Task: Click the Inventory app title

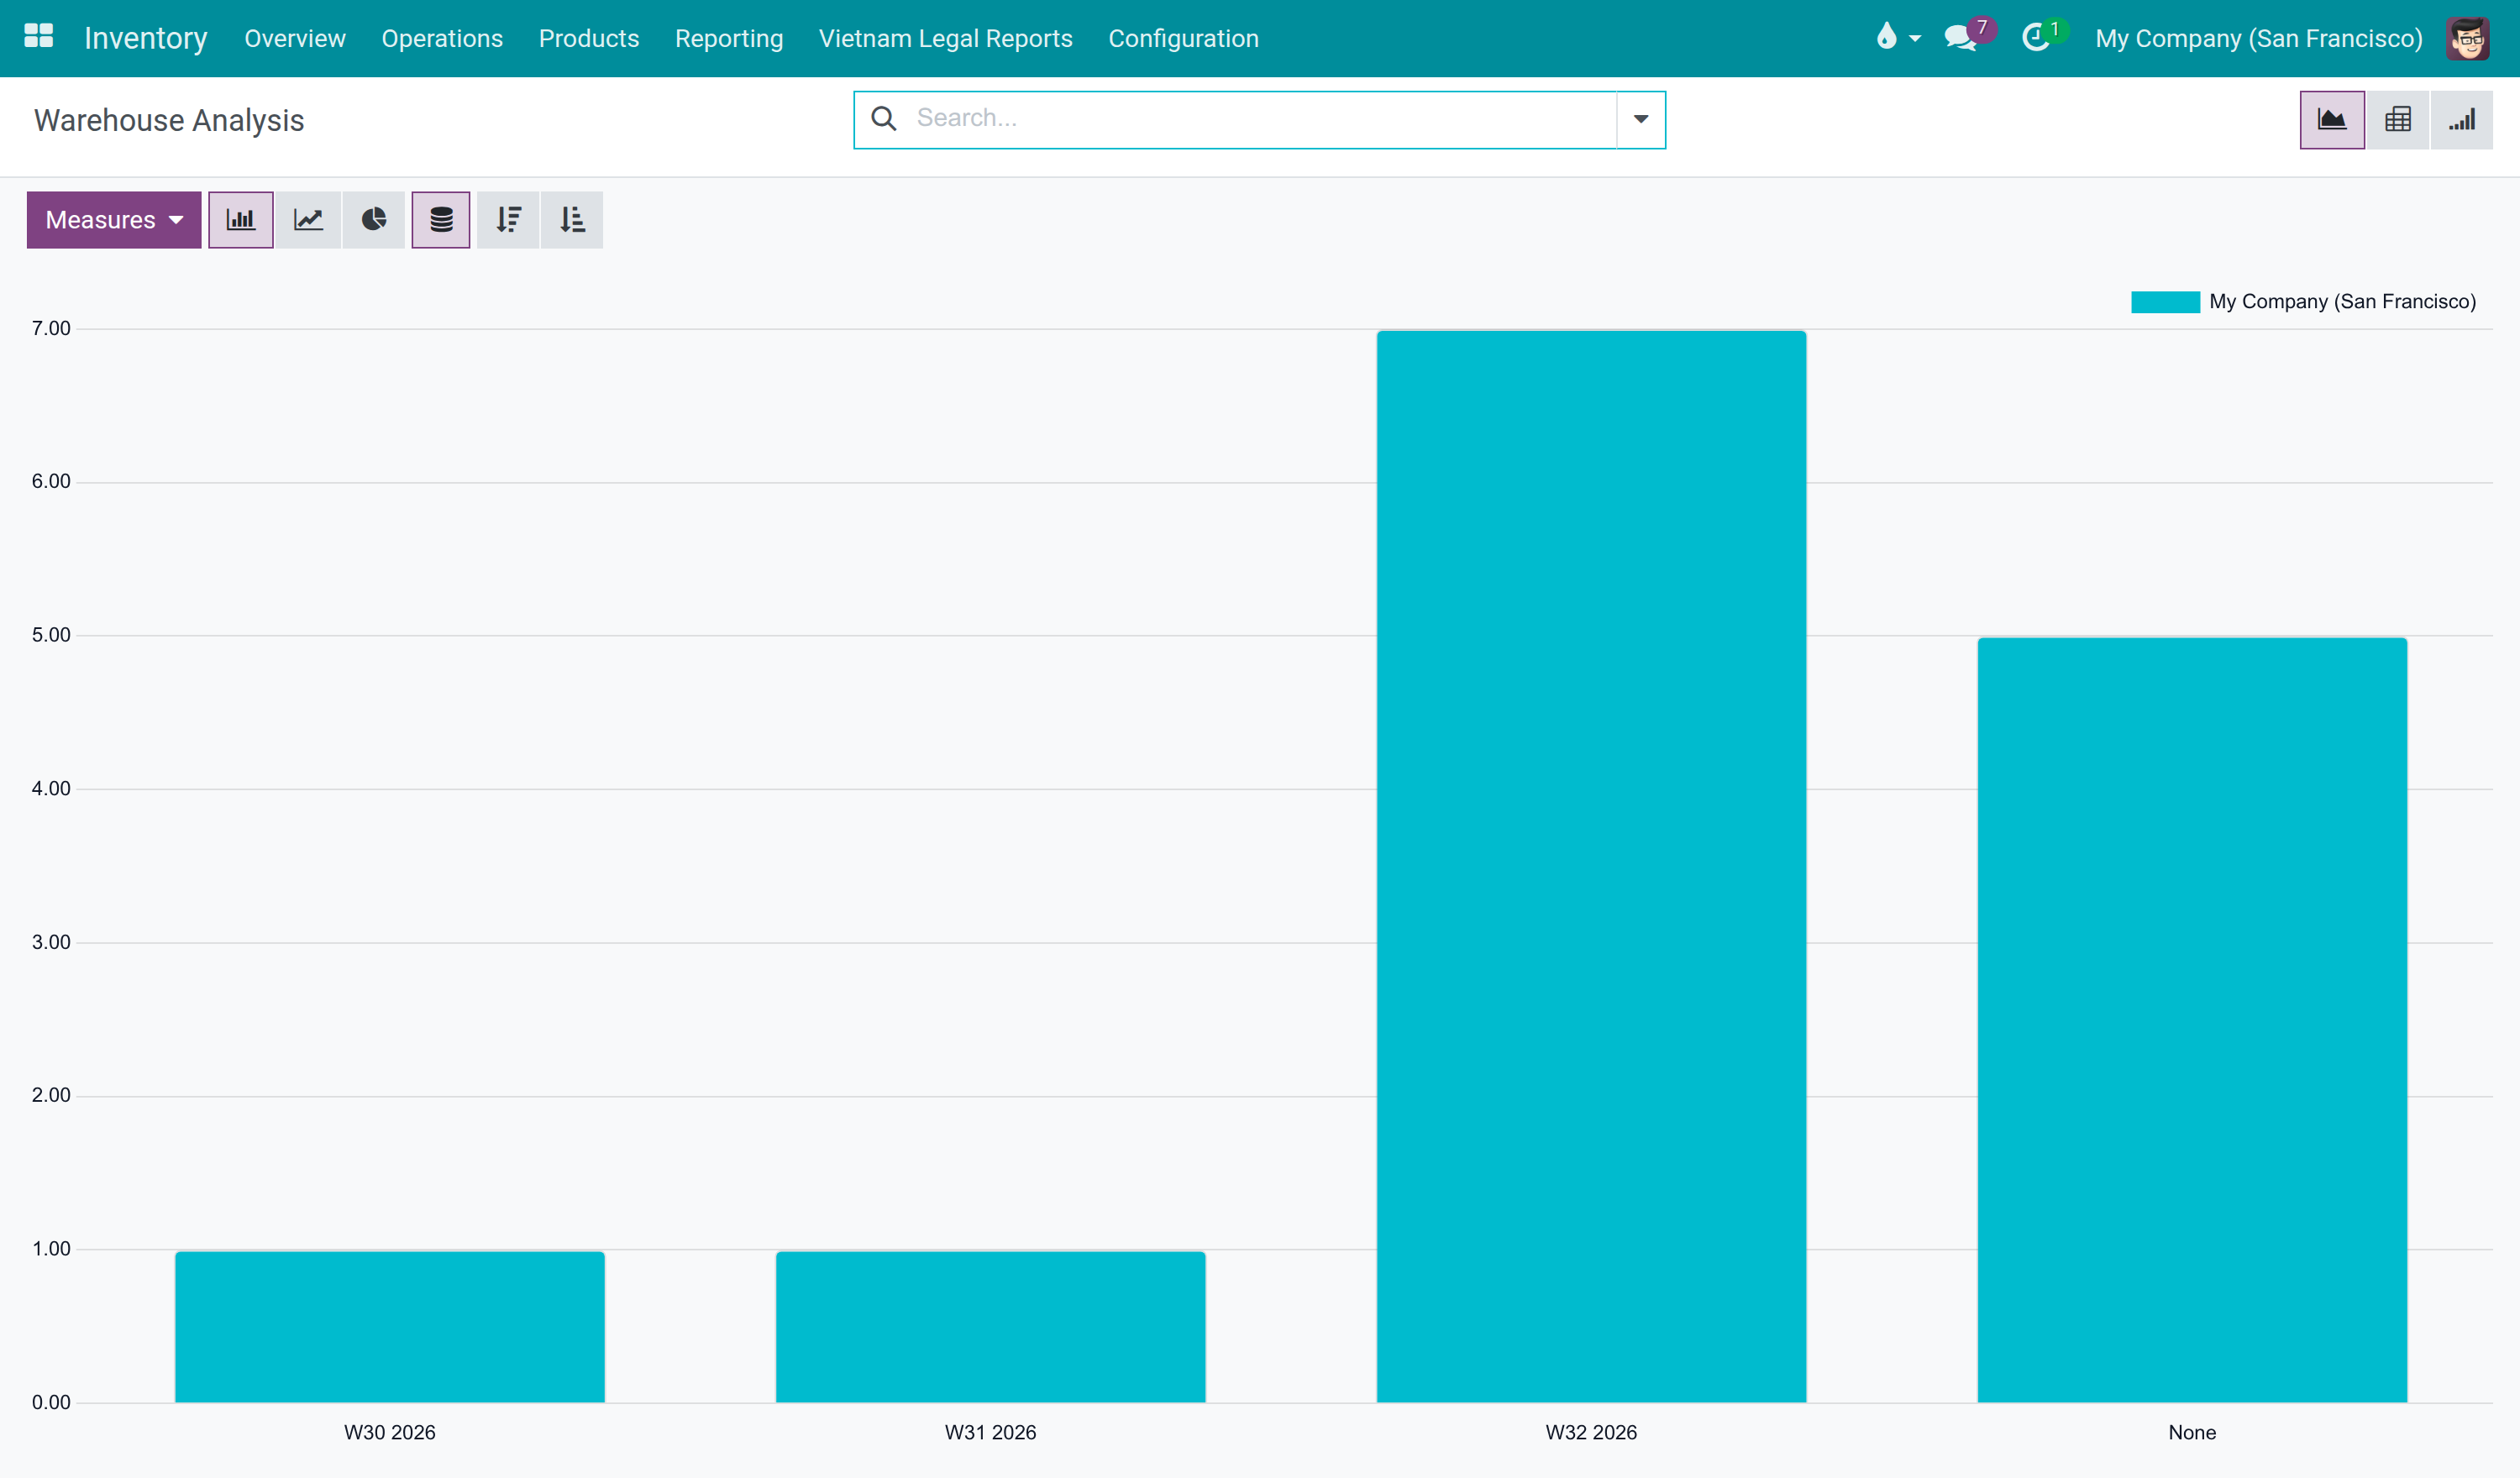Action: click(146, 38)
